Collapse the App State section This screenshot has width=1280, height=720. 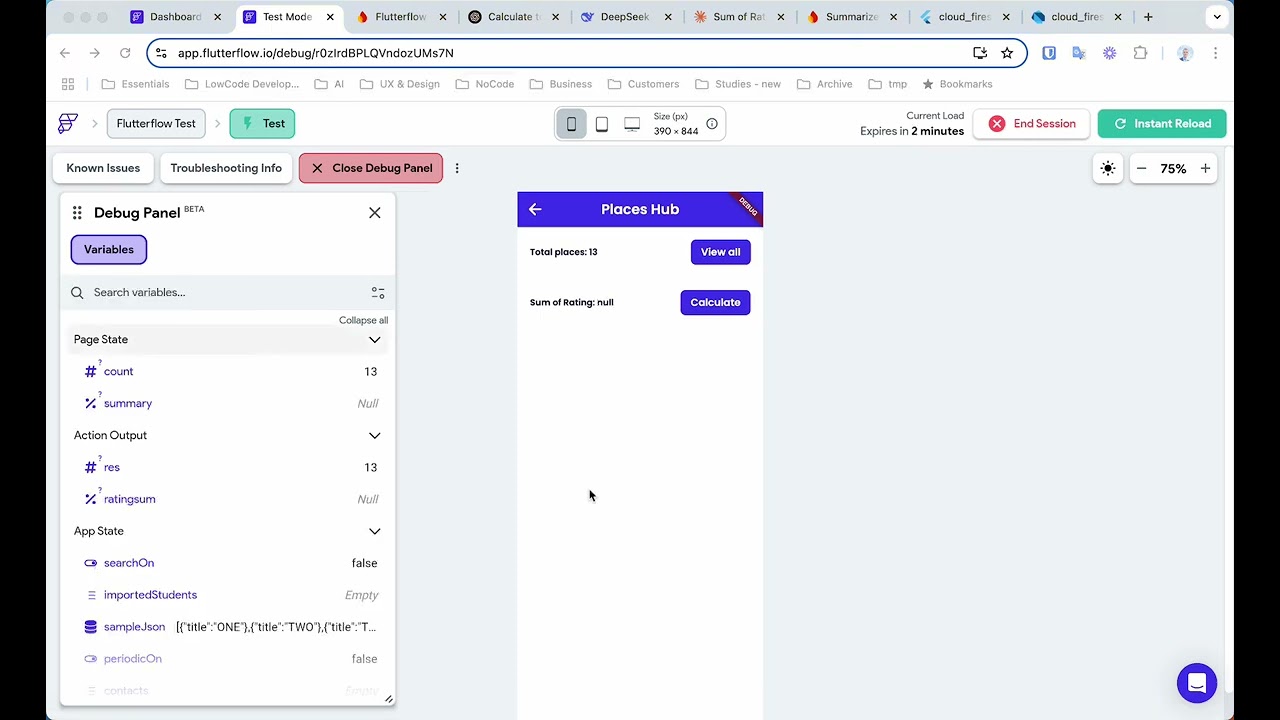(x=375, y=531)
